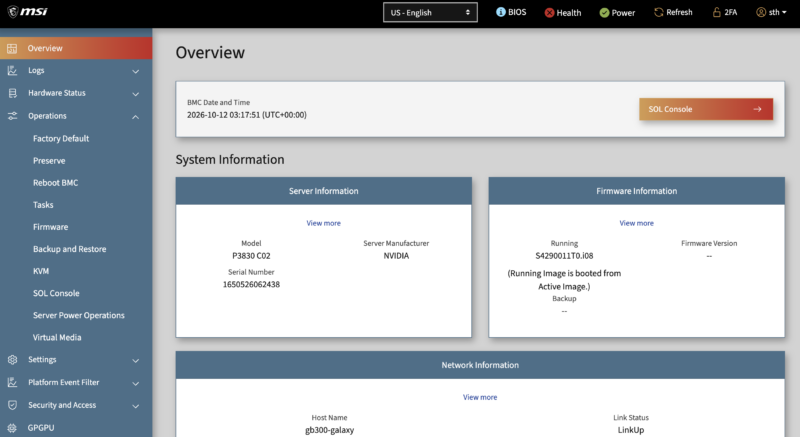The width and height of the screenshot is (800, 437).
Task: Click the LinkUp link status value
Action: pyautogui.click(x=631, y=430)
